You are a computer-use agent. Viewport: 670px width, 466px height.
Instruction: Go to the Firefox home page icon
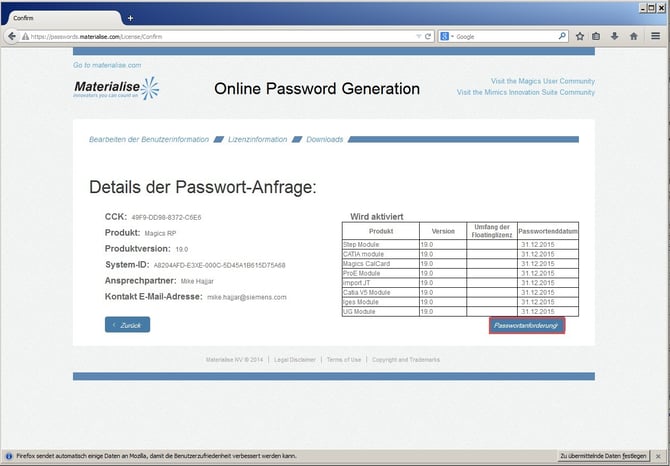(x=631, y=36)
